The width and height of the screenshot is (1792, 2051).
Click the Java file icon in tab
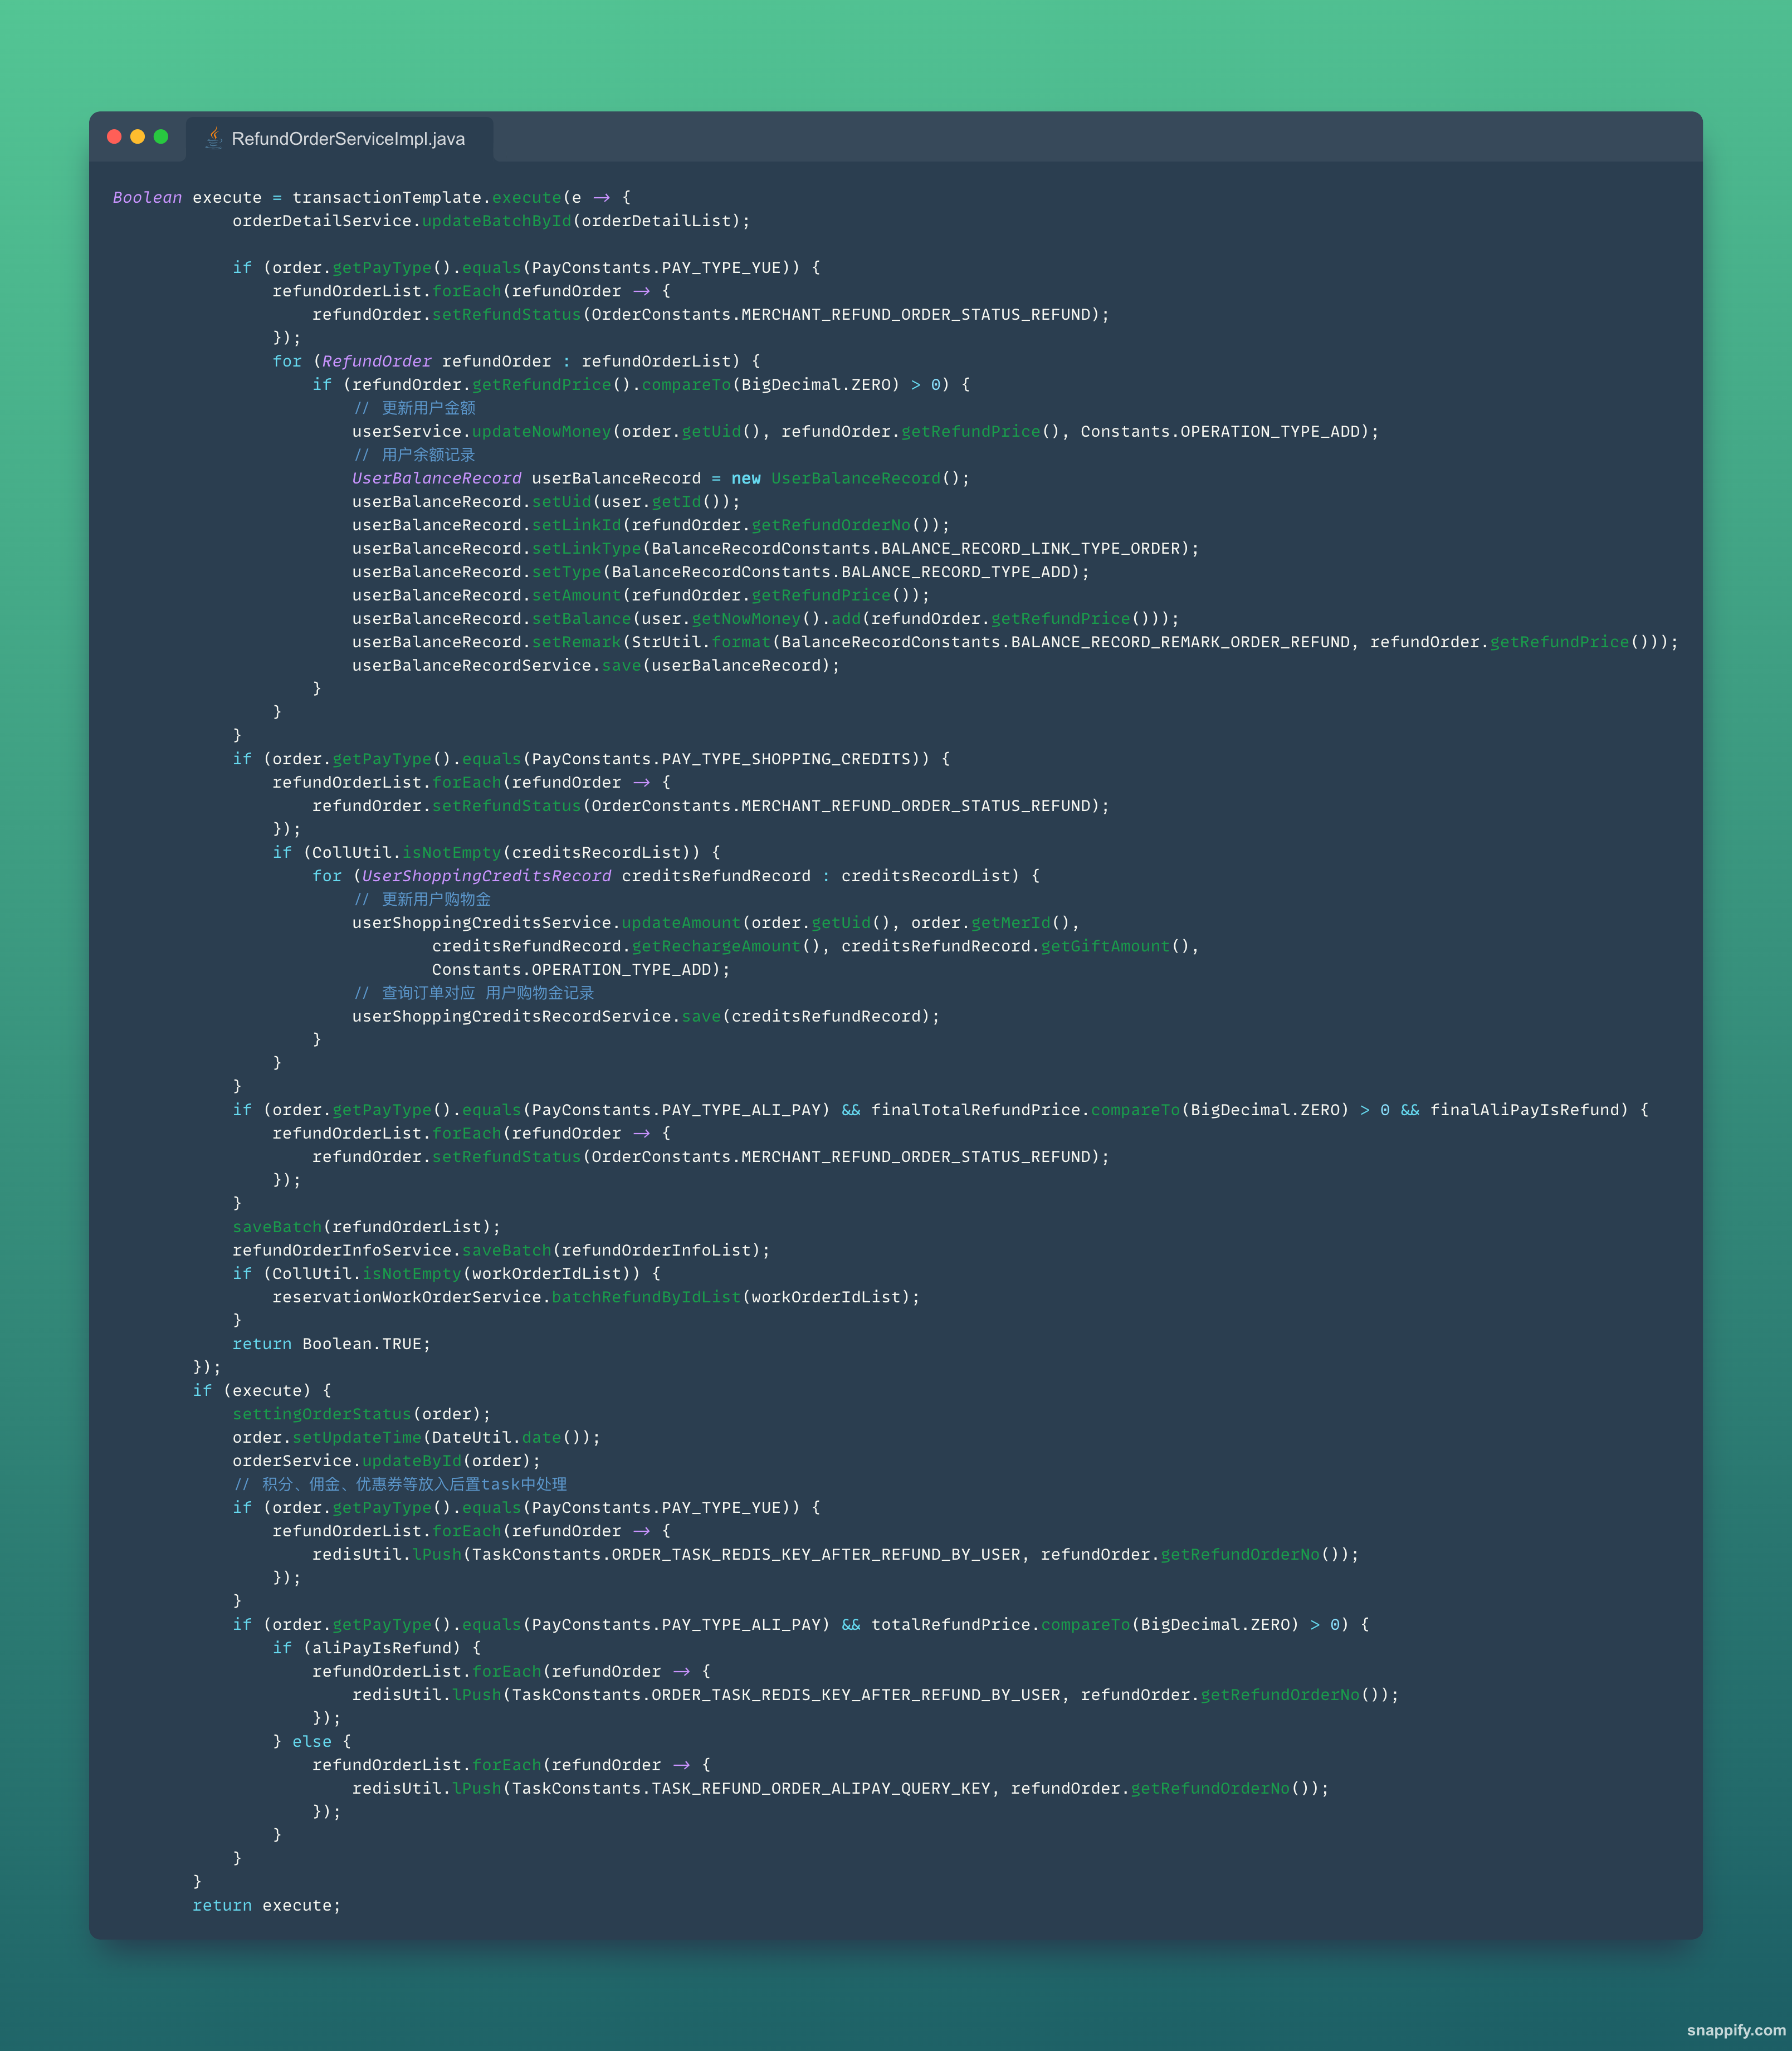(x=214, y=138)
